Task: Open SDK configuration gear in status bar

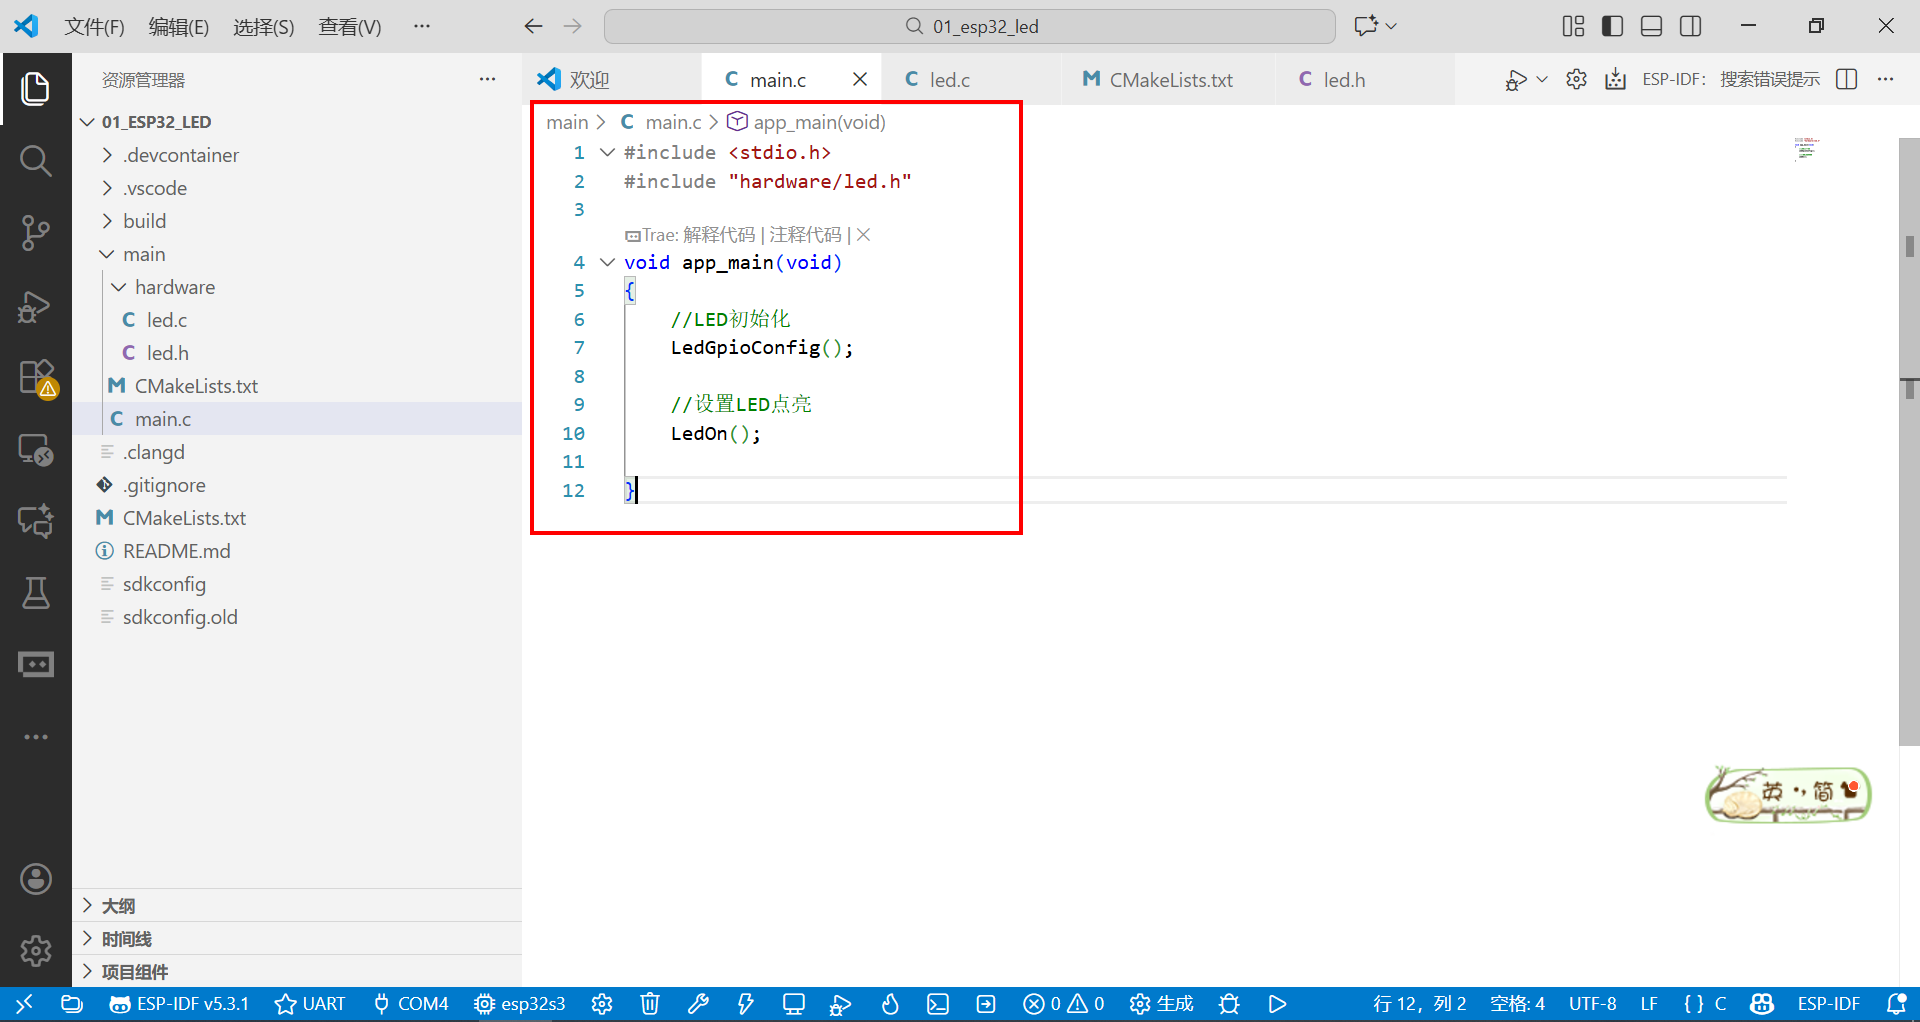Action: point(602,1004)
